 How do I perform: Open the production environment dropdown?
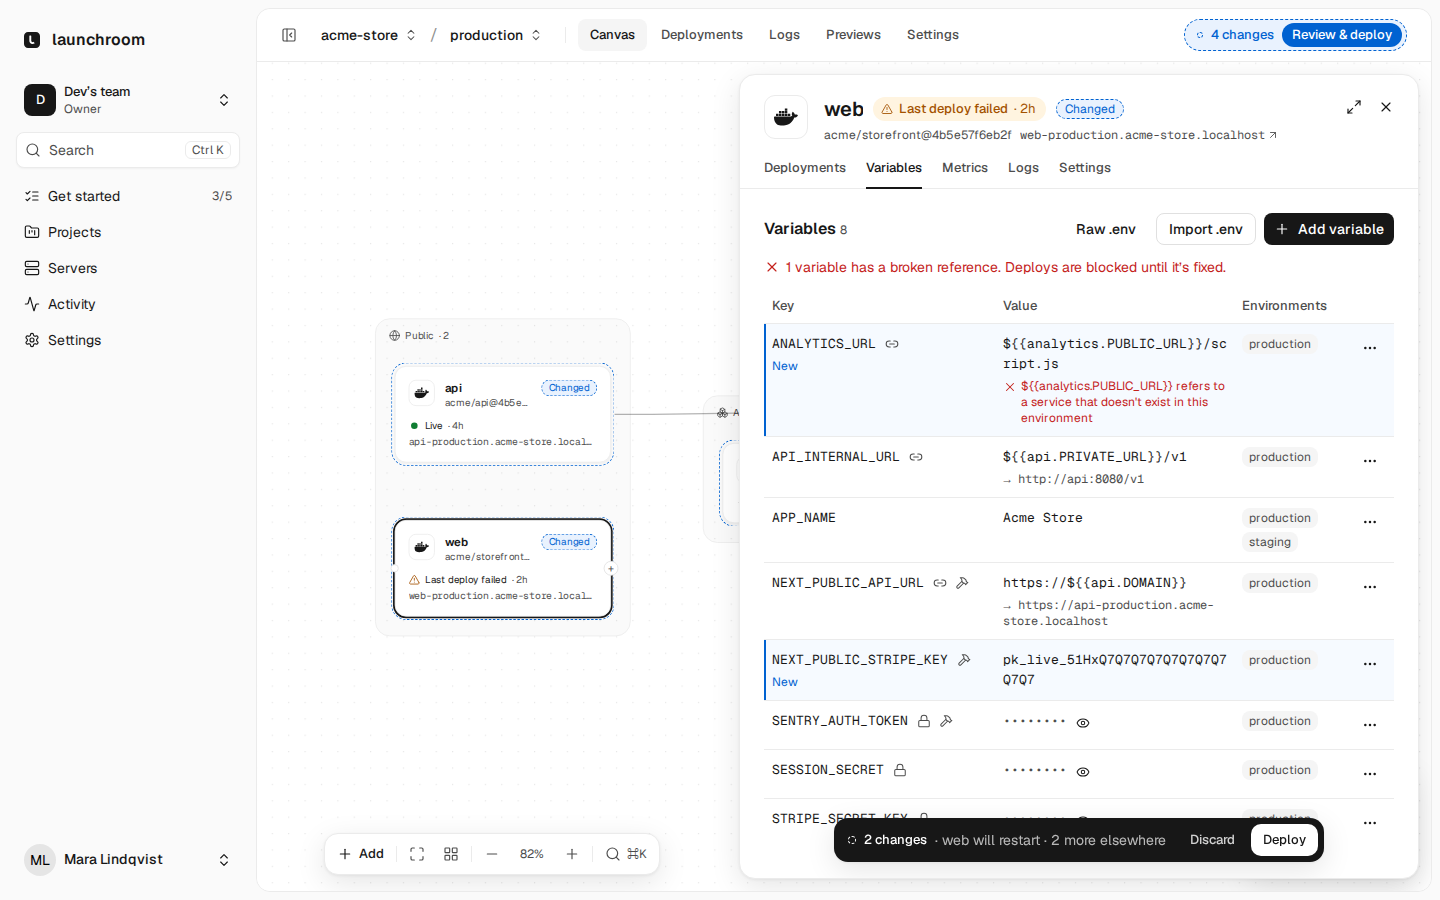(495, 35)
